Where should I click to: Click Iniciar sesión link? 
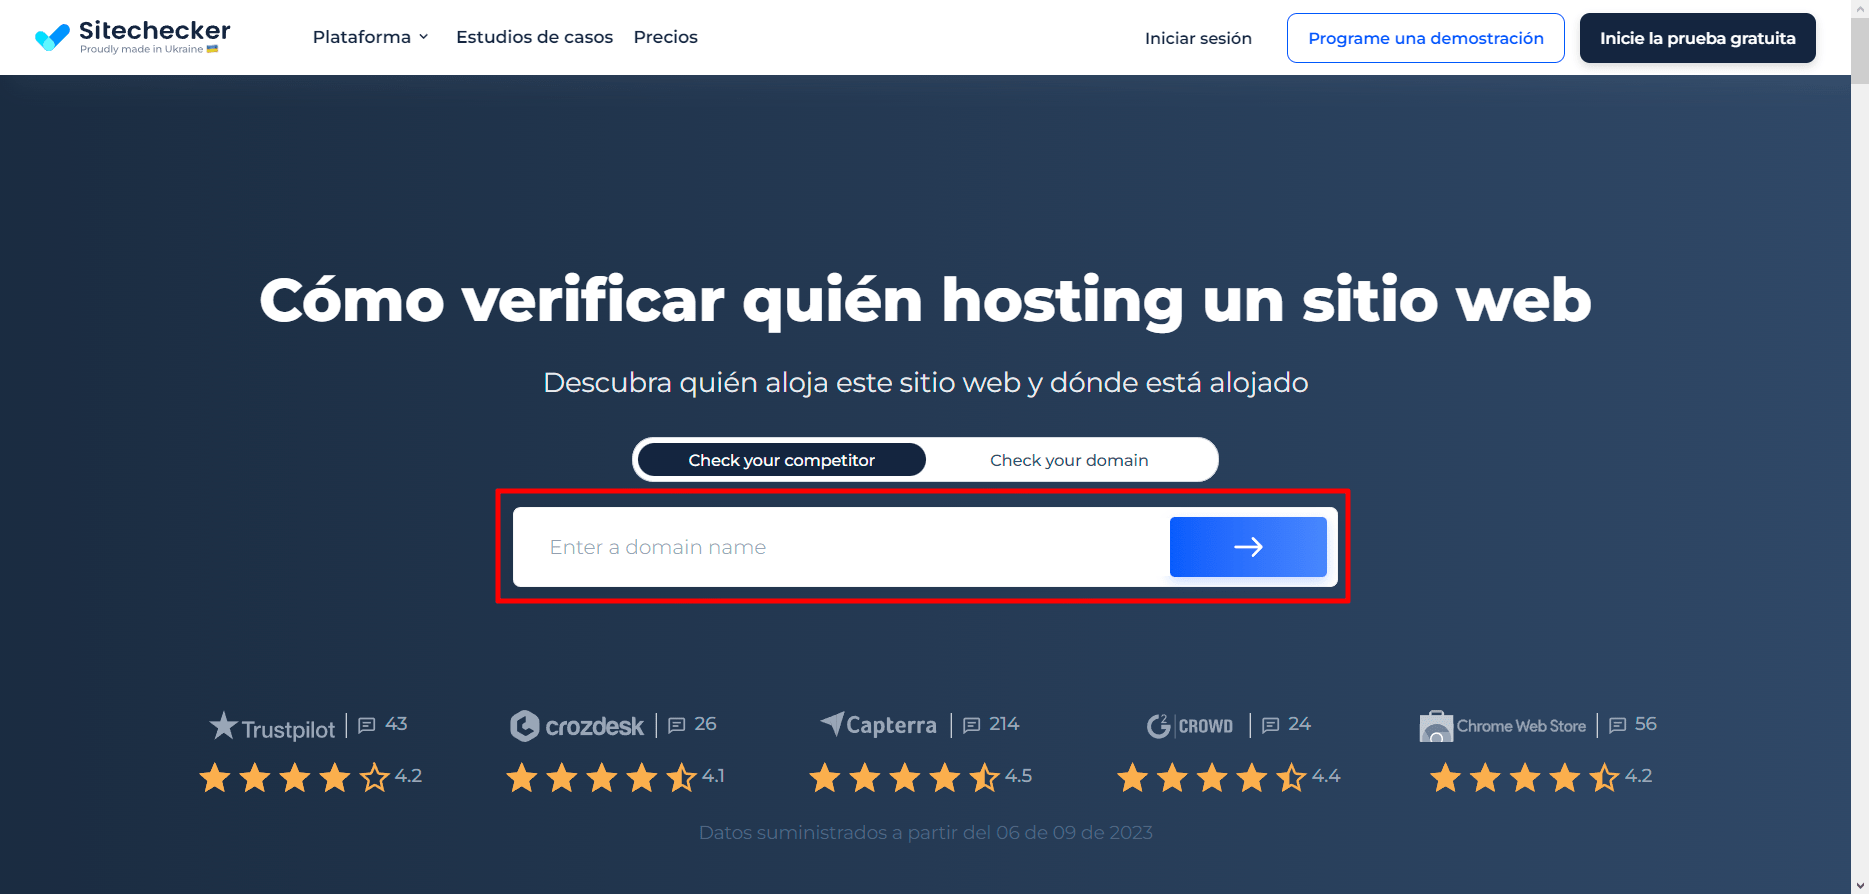click(1198, 38)
